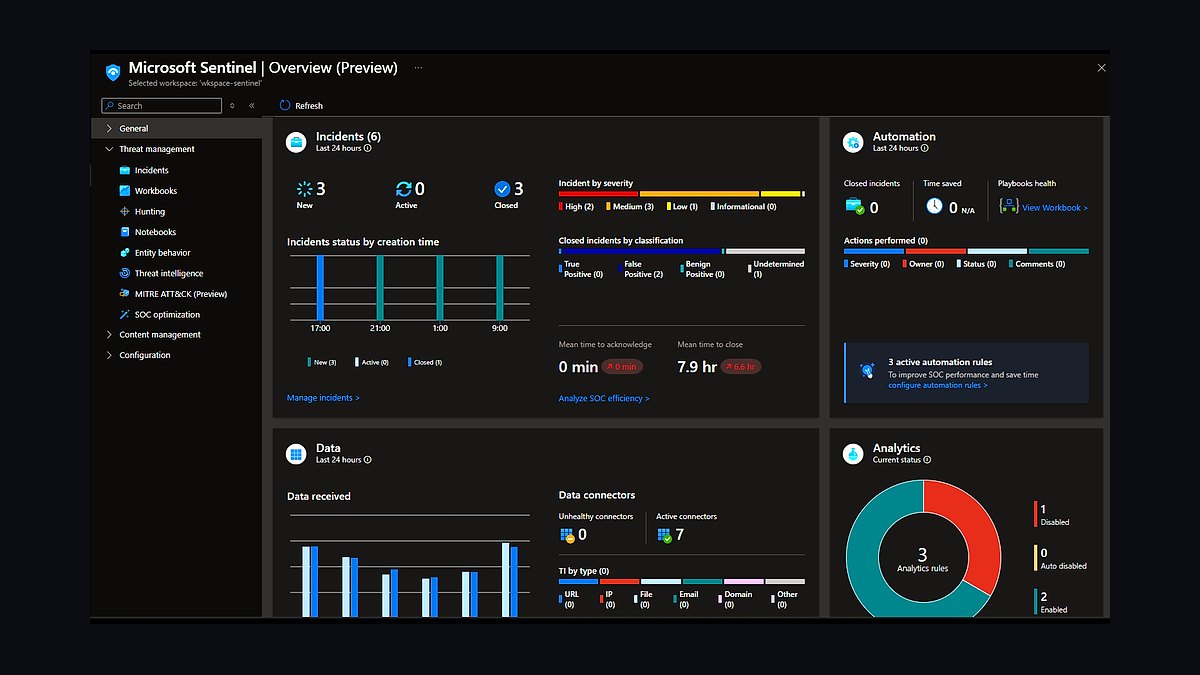Click the Data card grid icon
Screen dimensions: 1200x675
click(296, 454)
